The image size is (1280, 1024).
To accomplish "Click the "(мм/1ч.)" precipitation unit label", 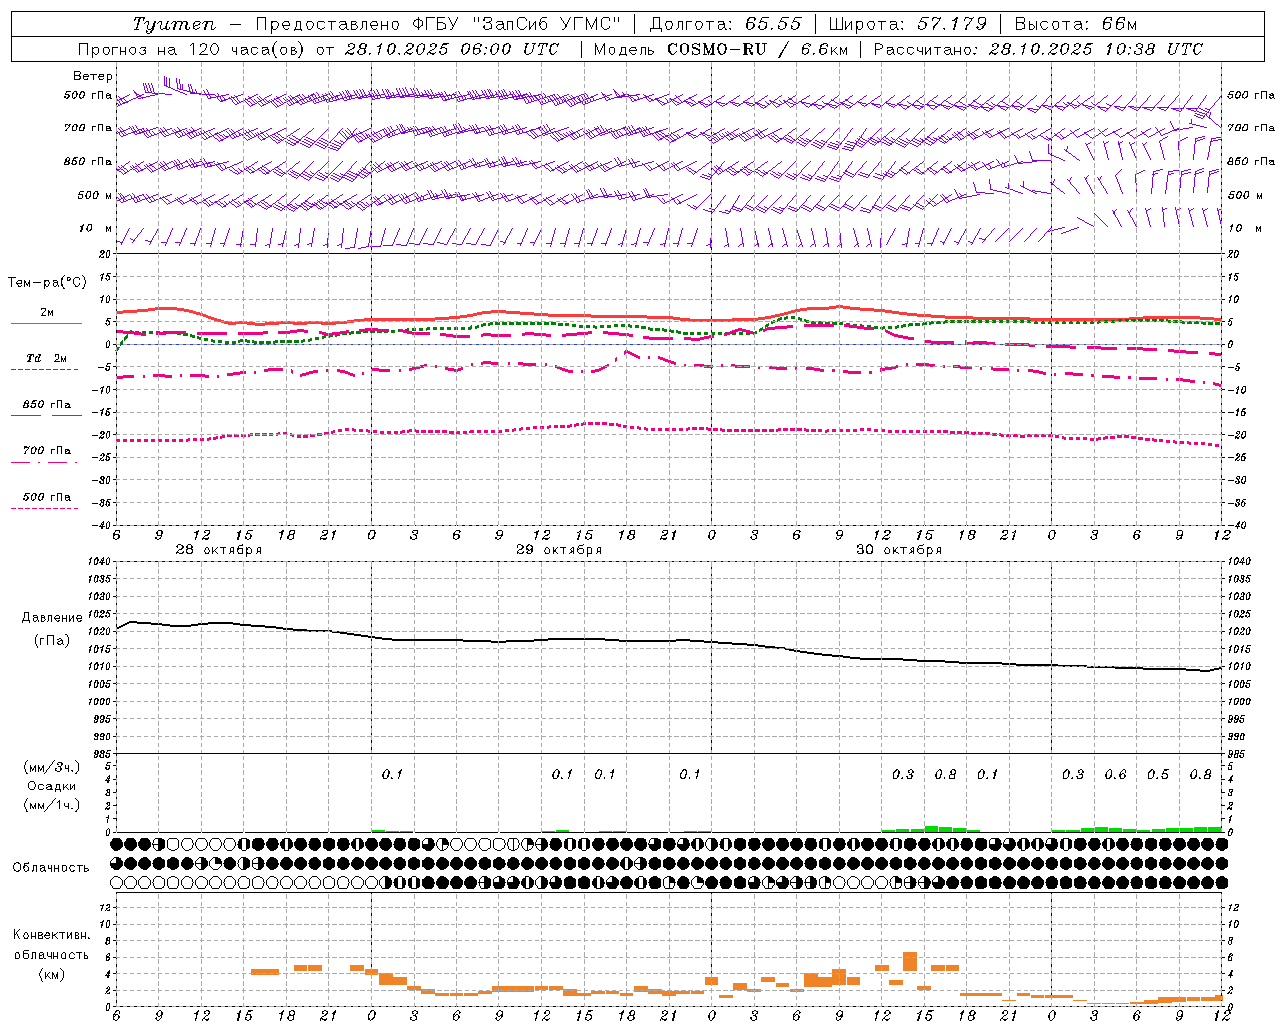I will [x=52, y=805].
